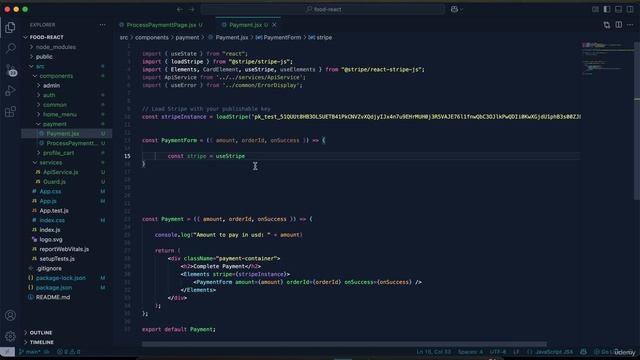Click the Go Back arrow in title bar

click(180, 9)
